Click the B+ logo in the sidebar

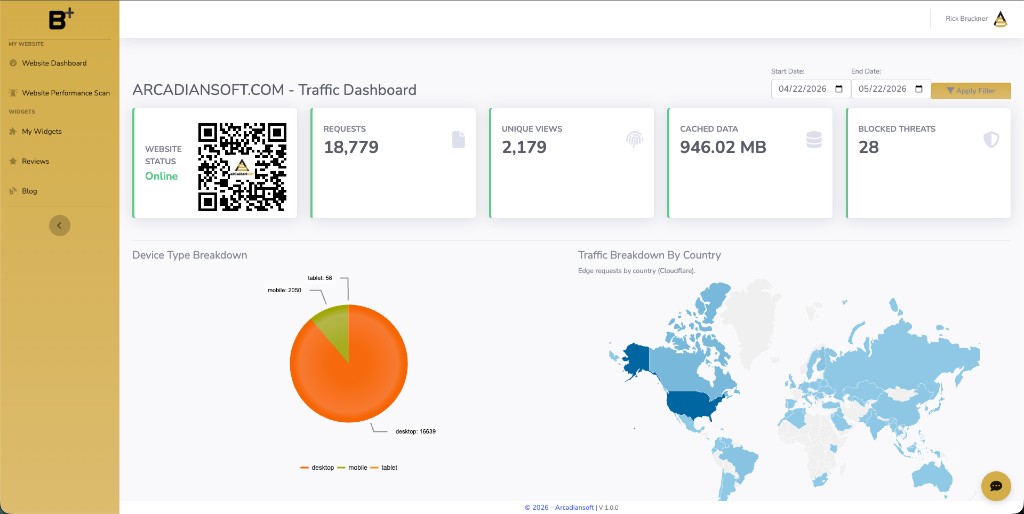click(61, 19)
